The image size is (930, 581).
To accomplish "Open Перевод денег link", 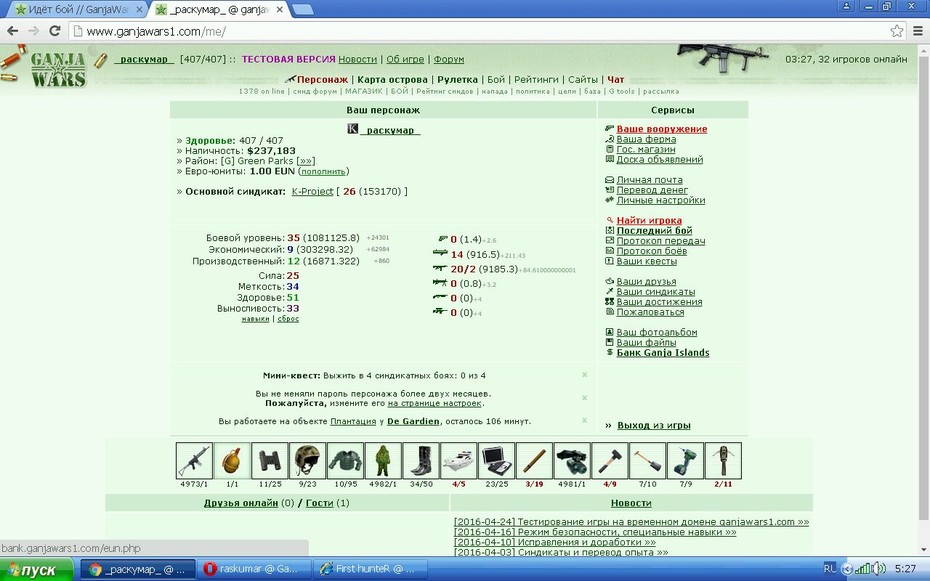I will point(652,190).
